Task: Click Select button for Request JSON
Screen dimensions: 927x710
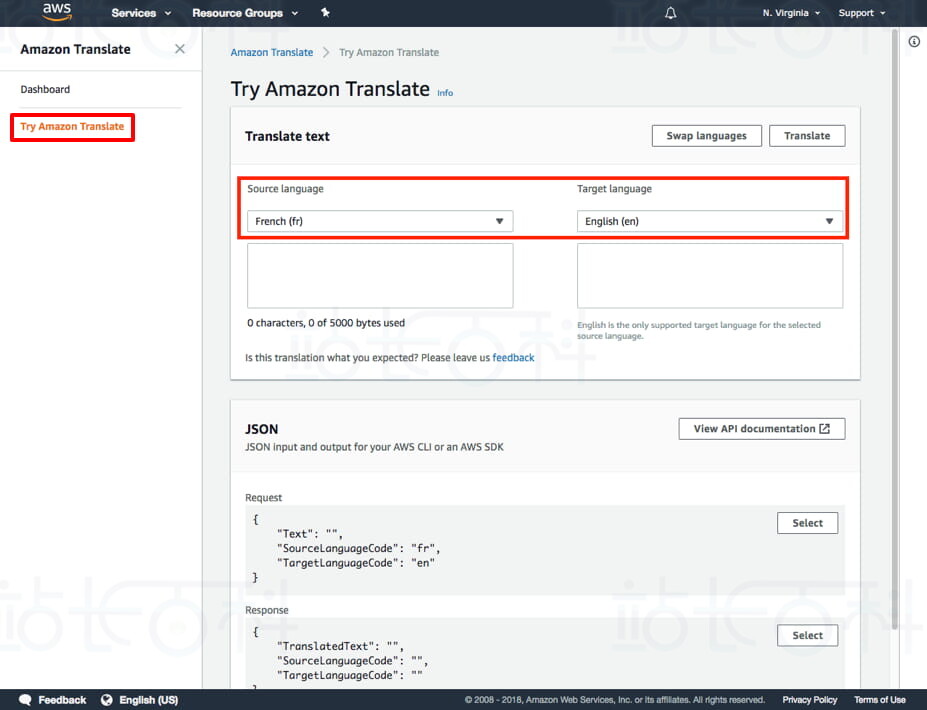Action: (x=807, y=523)
